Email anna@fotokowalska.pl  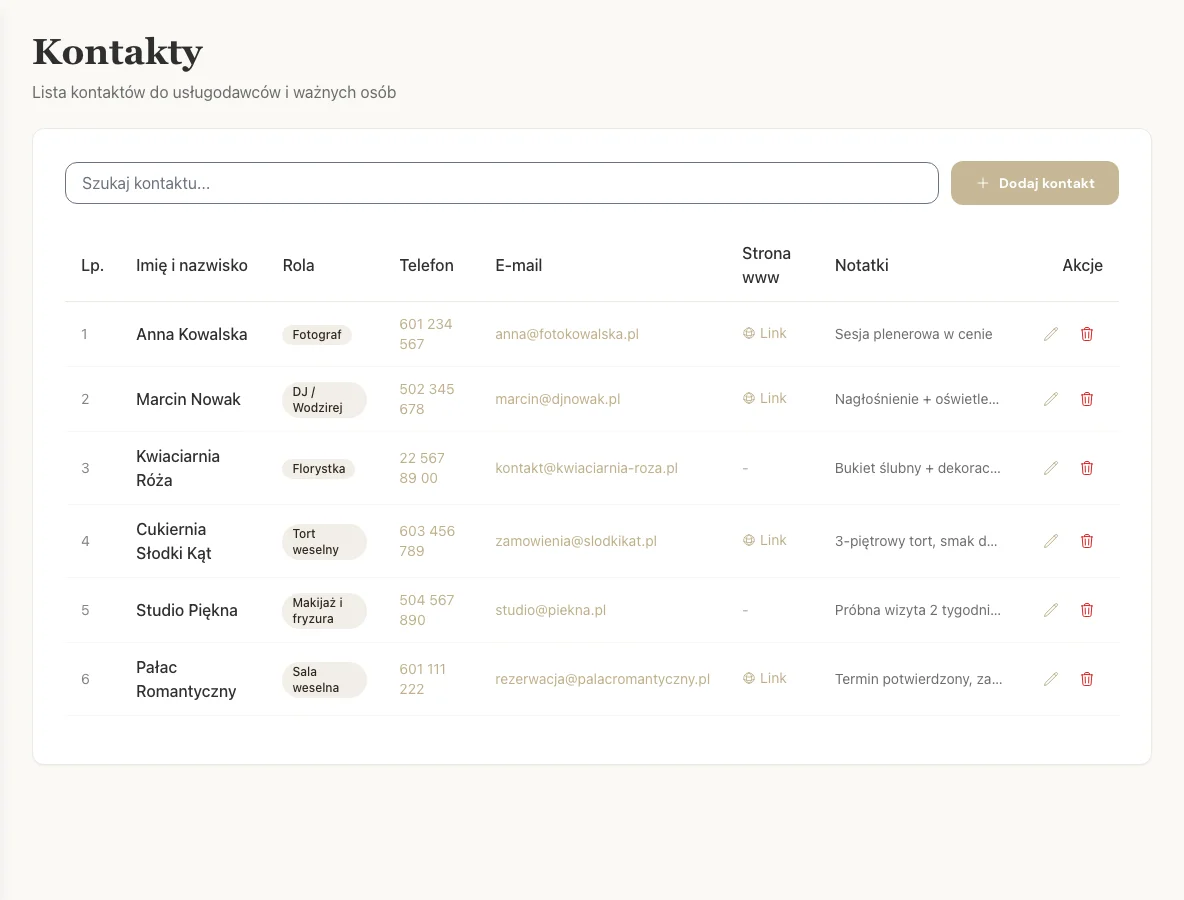pos(566,334)
